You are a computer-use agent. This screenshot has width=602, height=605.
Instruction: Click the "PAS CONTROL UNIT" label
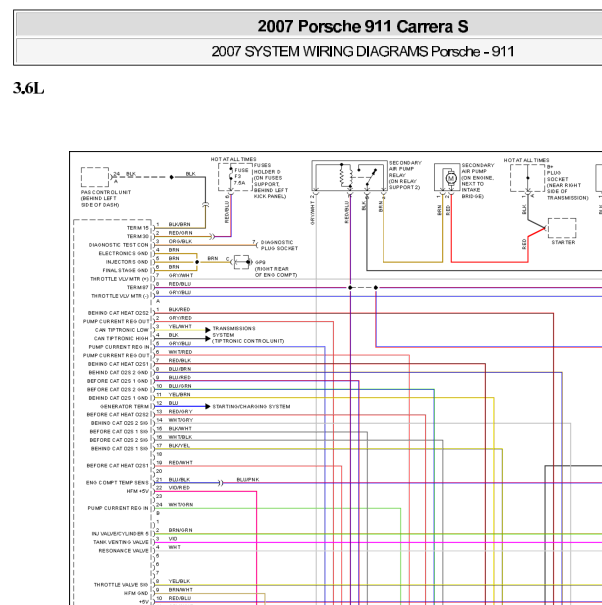point(106,192)
